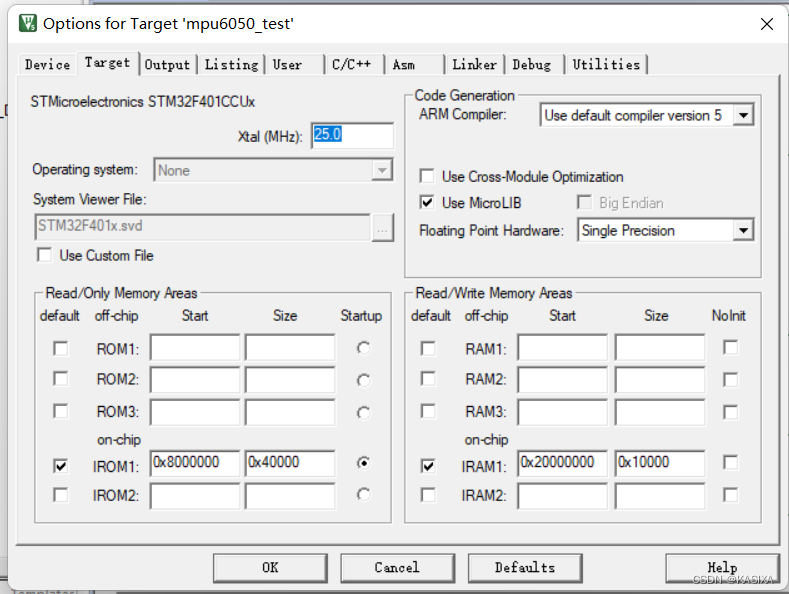Click the STMicroelectronics STM32F401CCUx device label
789x594 pixels.
tap(142, 102)
